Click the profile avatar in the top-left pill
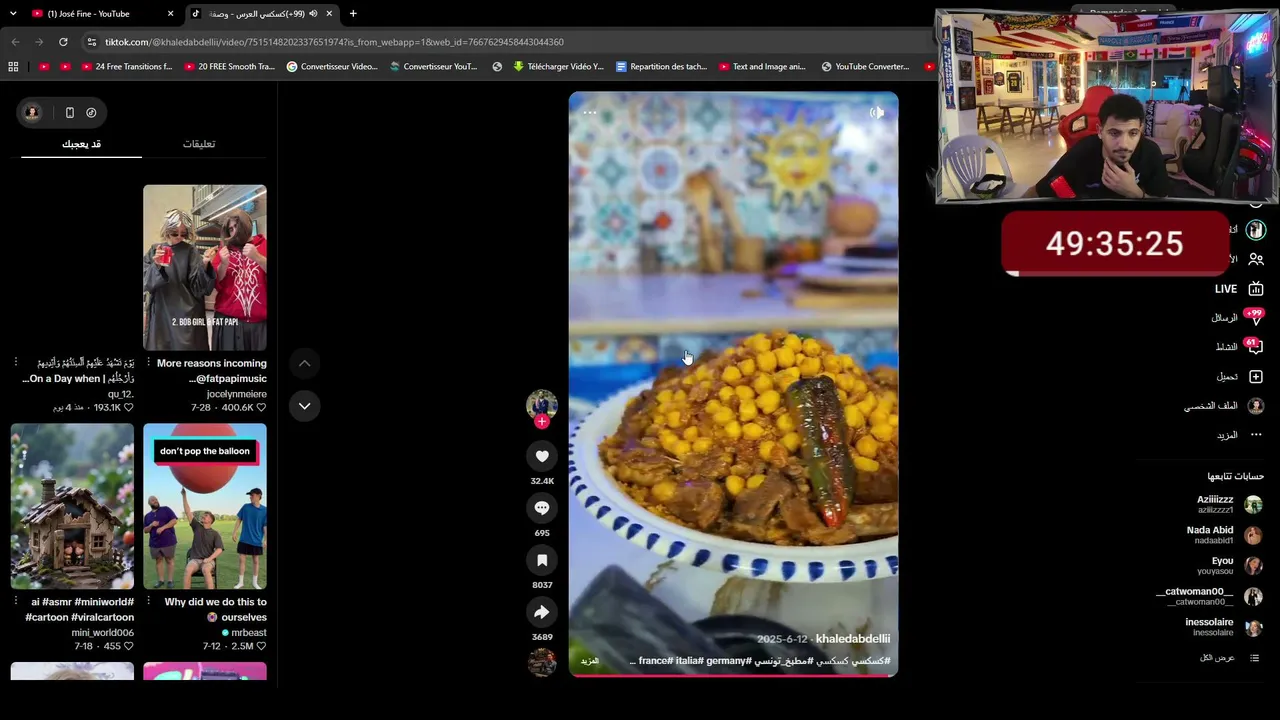The width and height of the screenshot is (1280, 720). coord(32,113)
